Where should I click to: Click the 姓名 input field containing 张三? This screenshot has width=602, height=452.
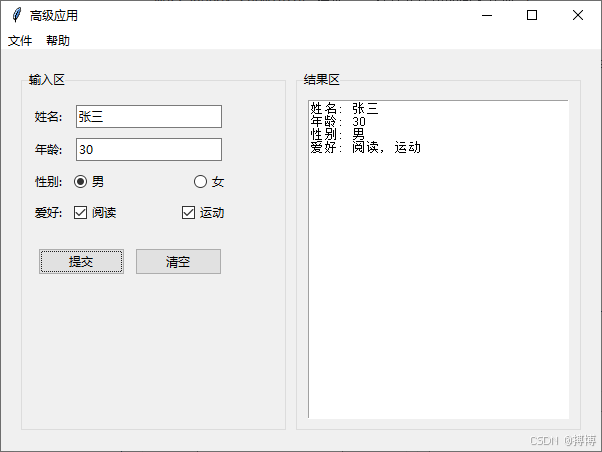pyautogui.click(x=149, y=116)
